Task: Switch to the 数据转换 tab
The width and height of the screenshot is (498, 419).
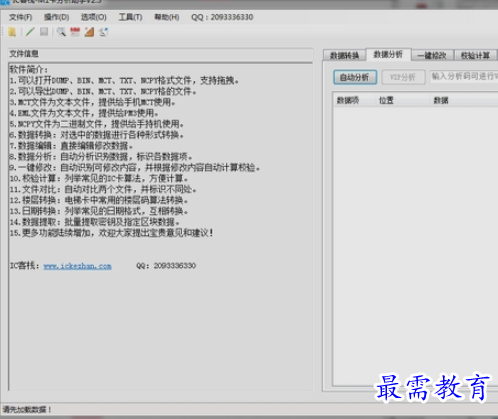Action: point(344,56)
